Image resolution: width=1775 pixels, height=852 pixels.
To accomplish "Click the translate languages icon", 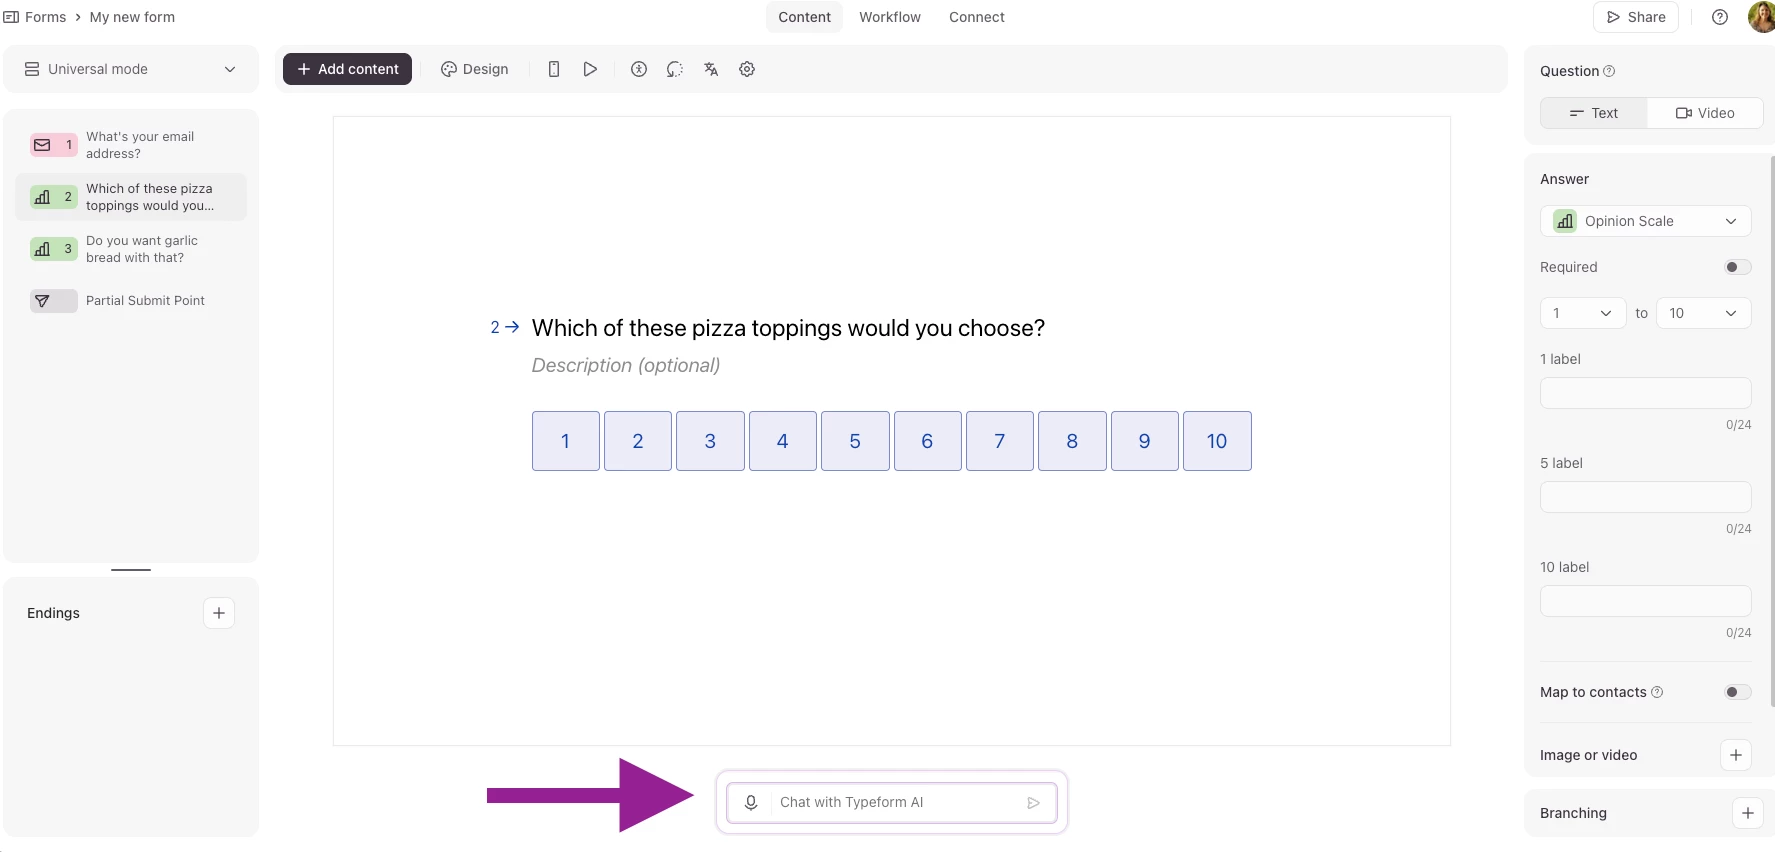I will coord(711,69).
